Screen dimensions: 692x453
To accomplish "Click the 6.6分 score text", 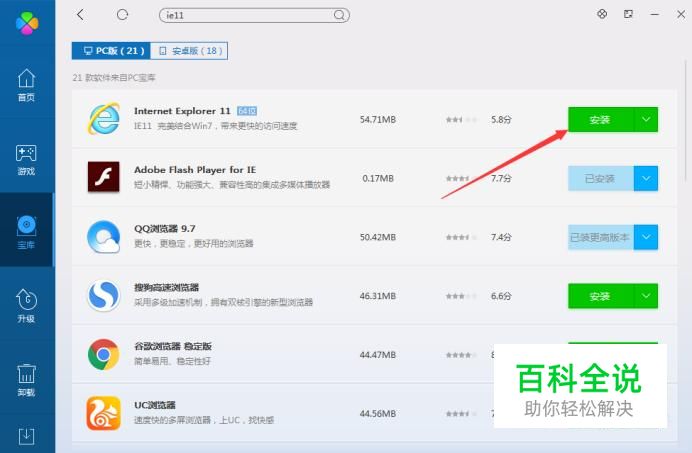I will pos(501,296).
